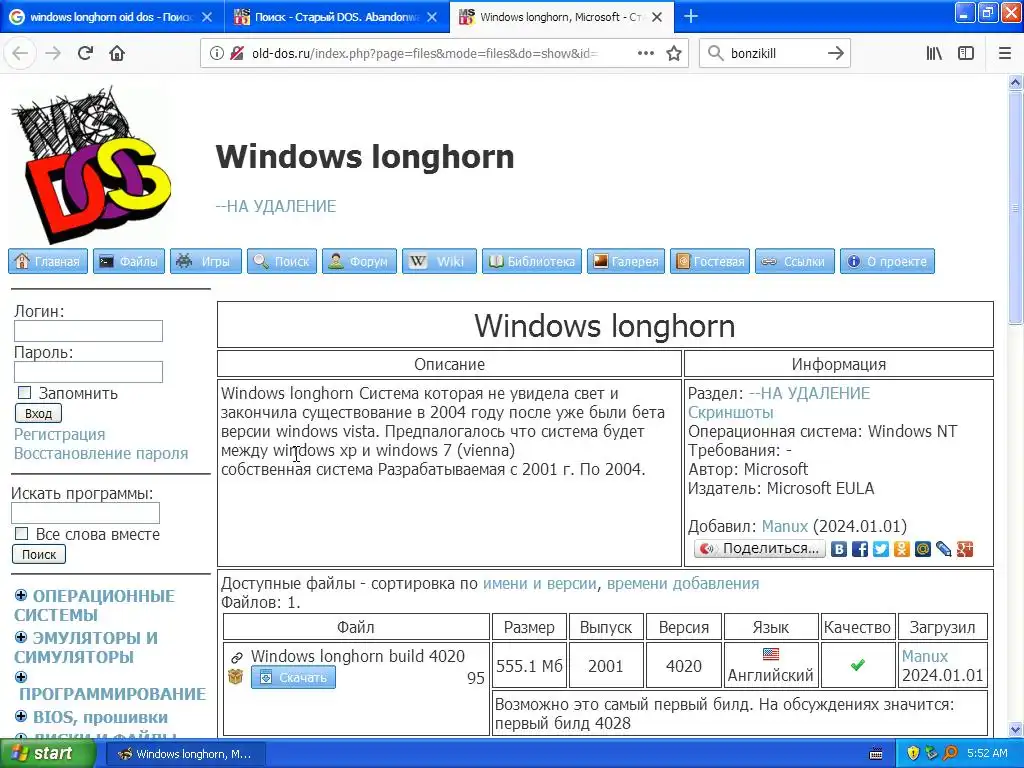The image size is (1024, 768).
Task: Click the browser forward arrow
Action: (x=53, y=54)
